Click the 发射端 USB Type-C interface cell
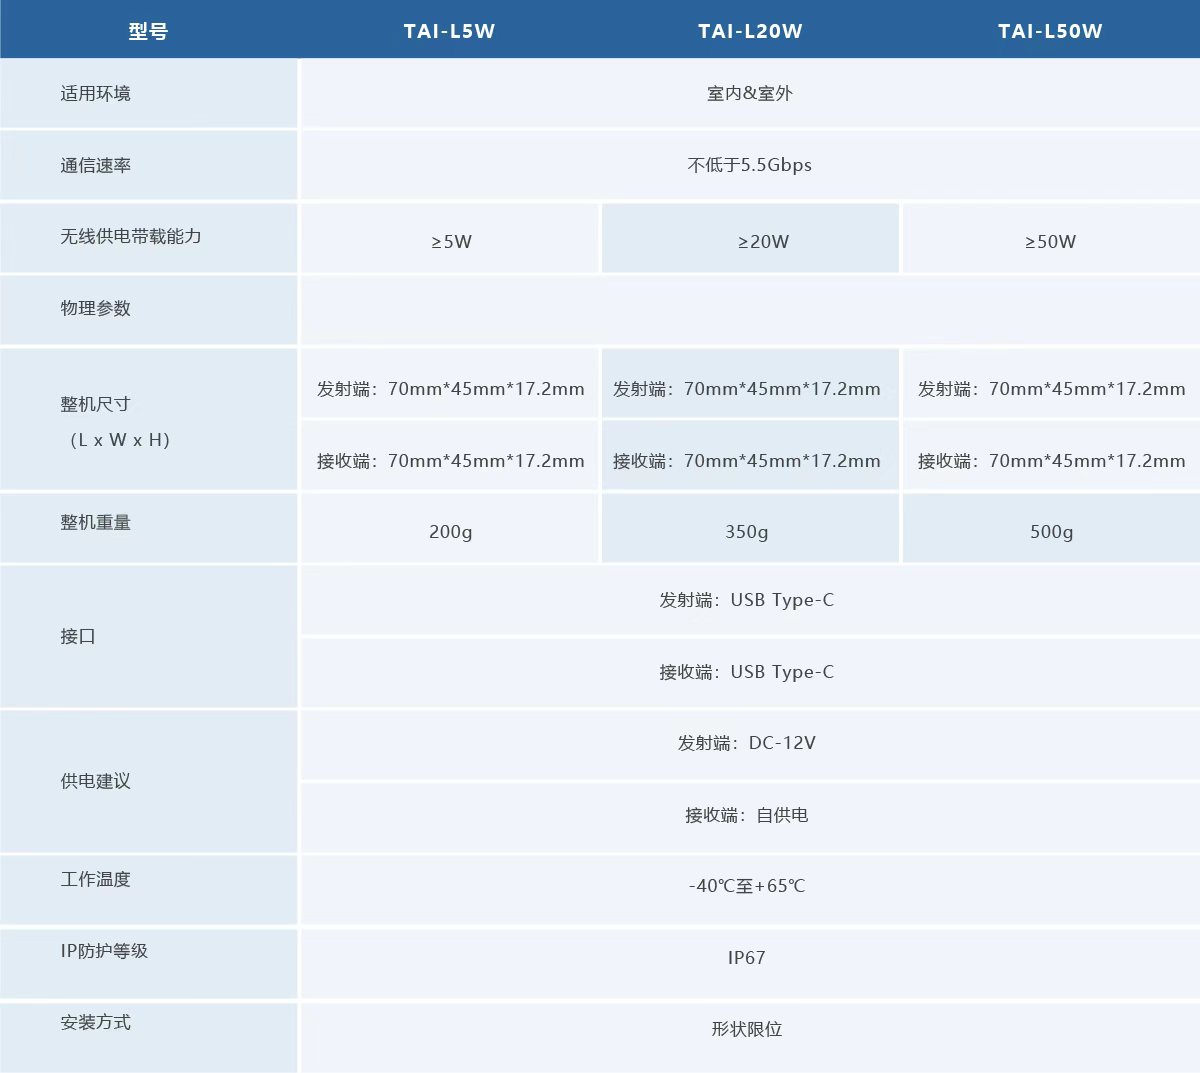The image size is (1200, 1073). (x=746, y=600)
